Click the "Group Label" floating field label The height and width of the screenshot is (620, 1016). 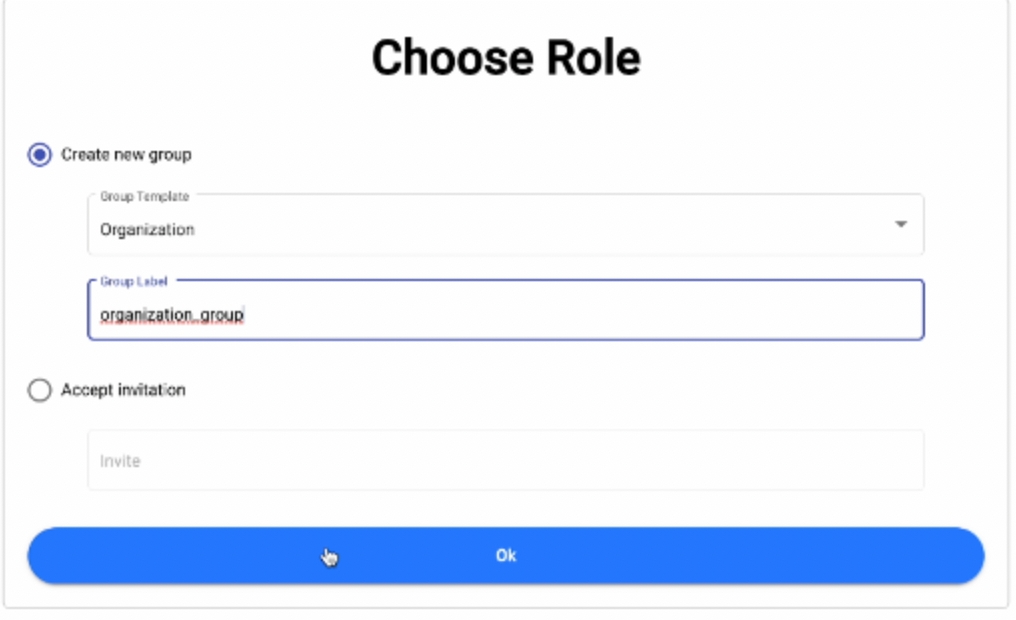[134, 282]
